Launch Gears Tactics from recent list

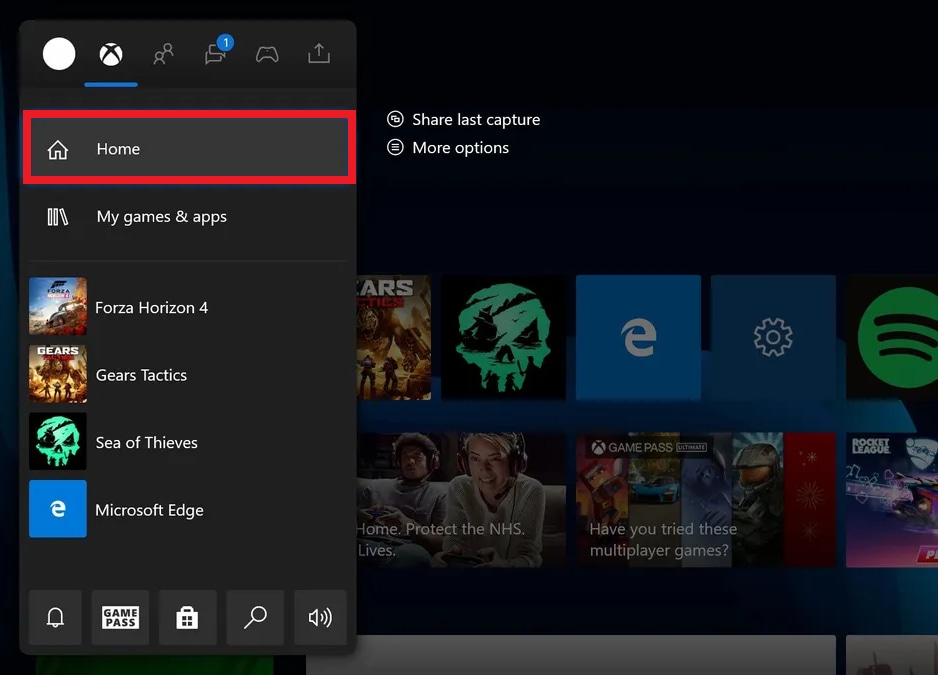(x=189, y=374)
